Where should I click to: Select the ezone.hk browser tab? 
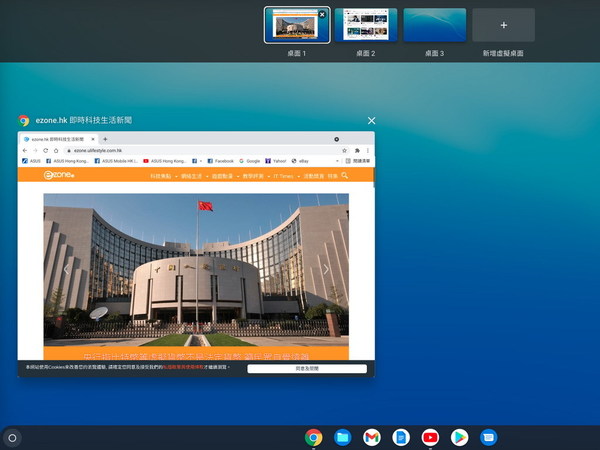pyautogui.click(x=57, y=139)
